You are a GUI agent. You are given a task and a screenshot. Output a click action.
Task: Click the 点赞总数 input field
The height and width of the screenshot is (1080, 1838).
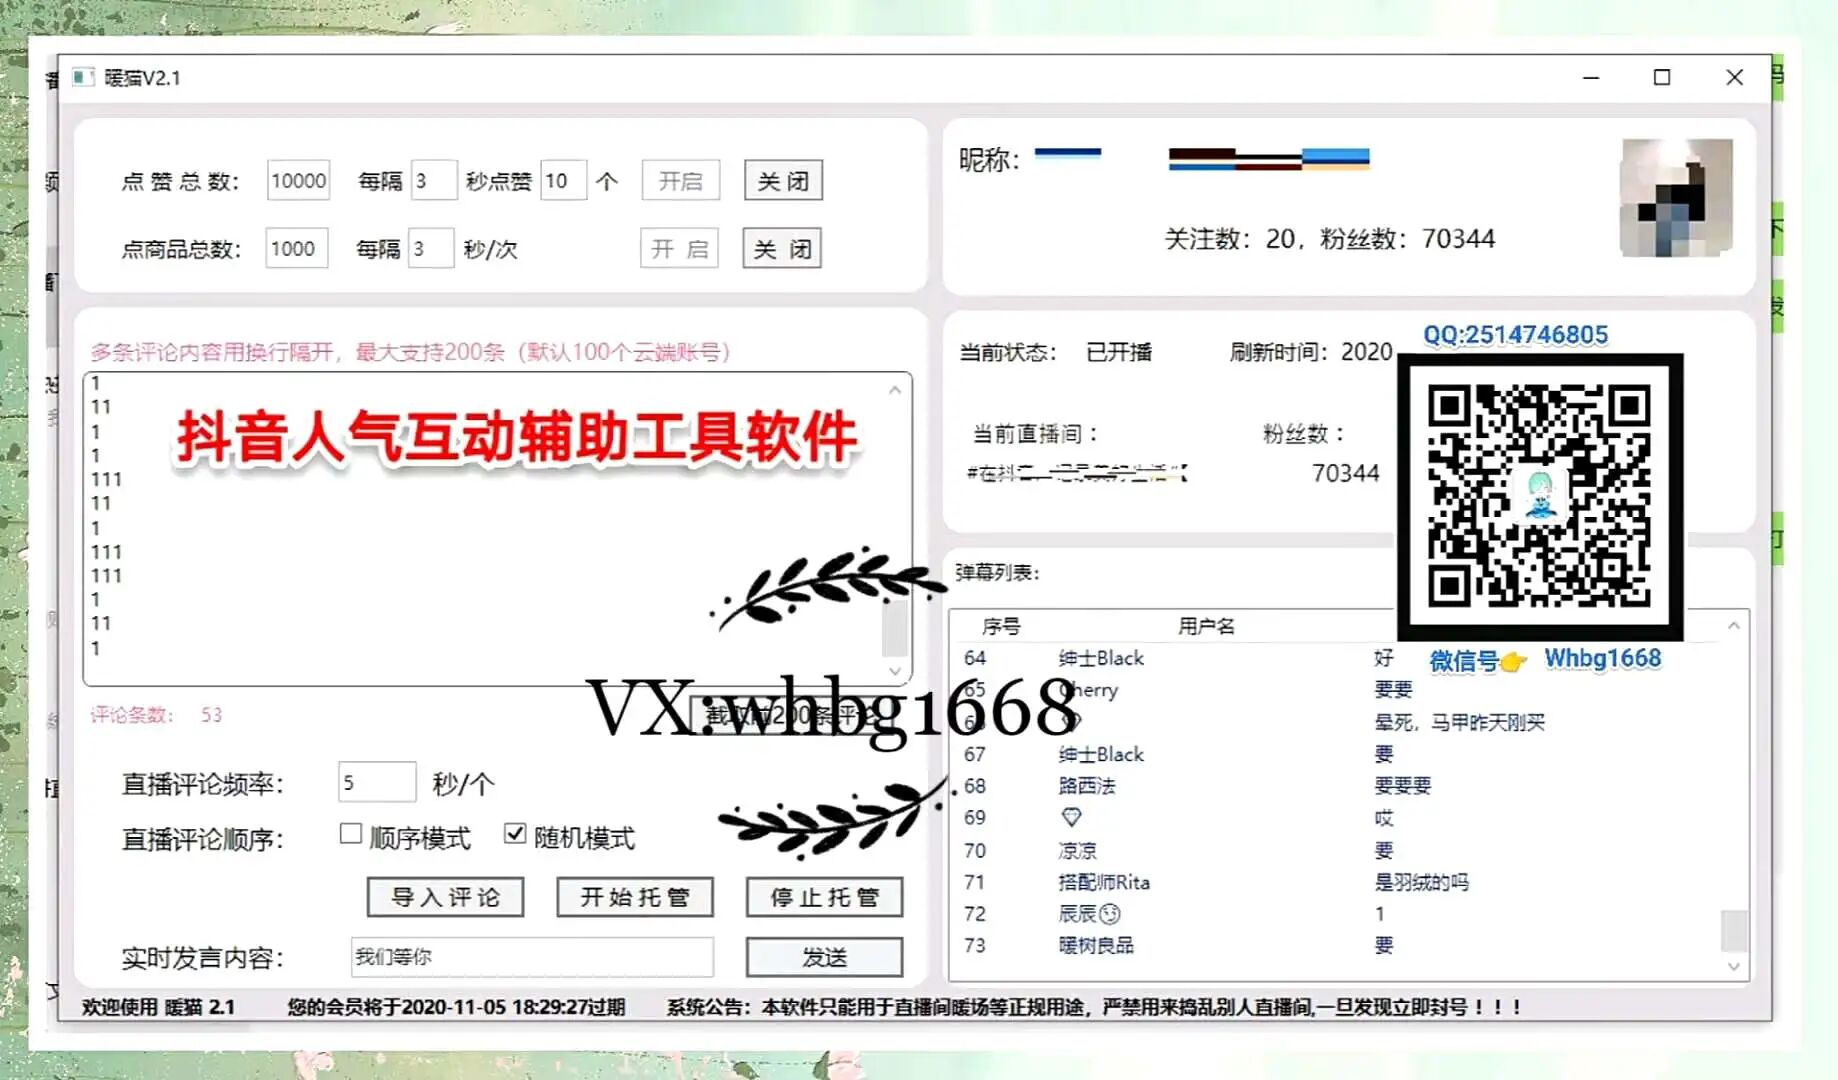coord(298,181)
